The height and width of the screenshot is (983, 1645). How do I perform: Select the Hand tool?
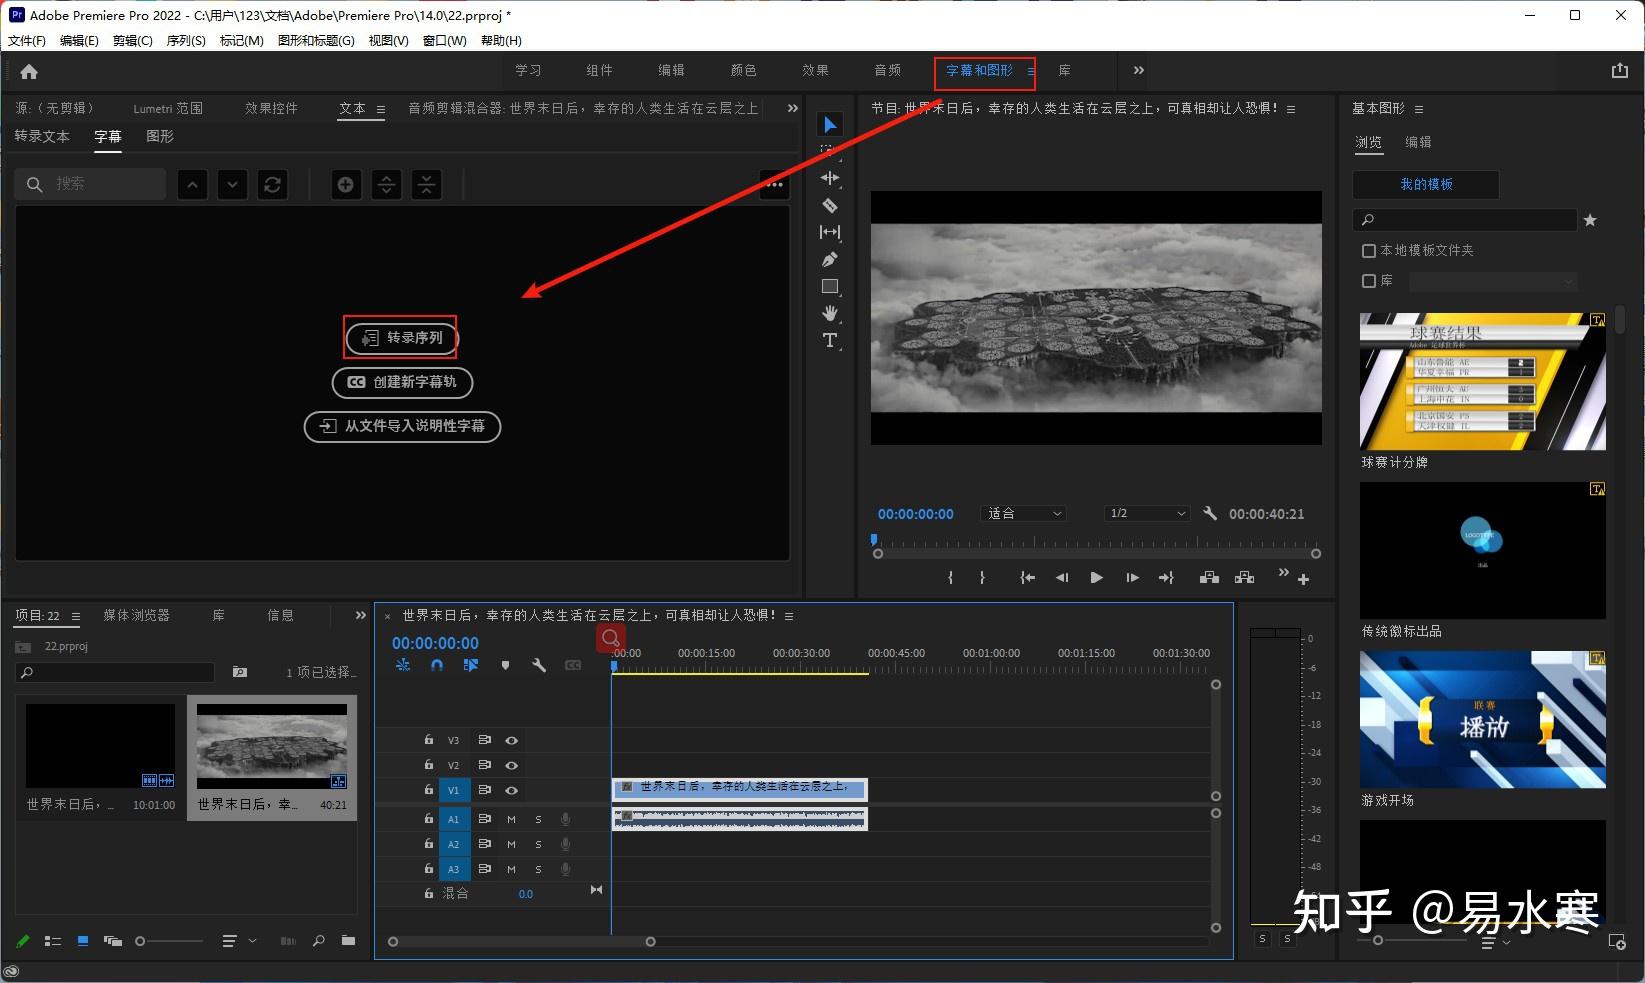[829, 313]
